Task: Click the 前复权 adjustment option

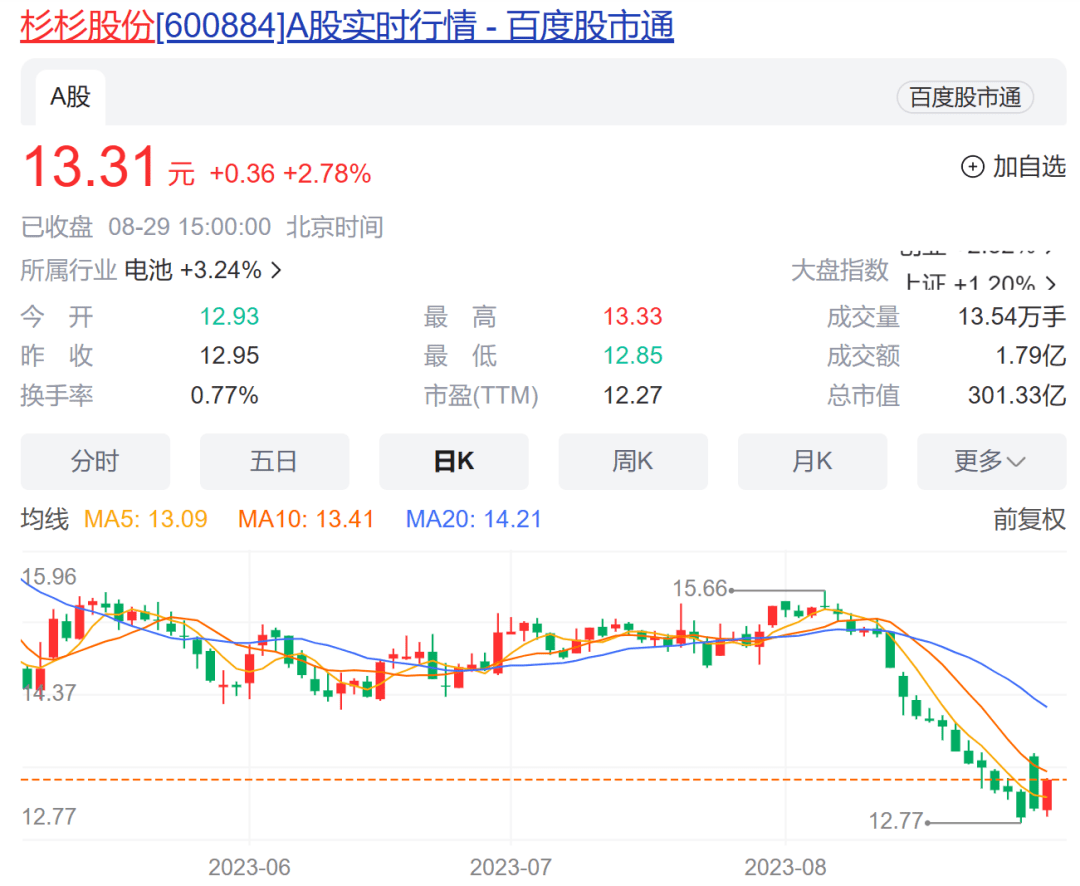Action: pos(1029,519)
